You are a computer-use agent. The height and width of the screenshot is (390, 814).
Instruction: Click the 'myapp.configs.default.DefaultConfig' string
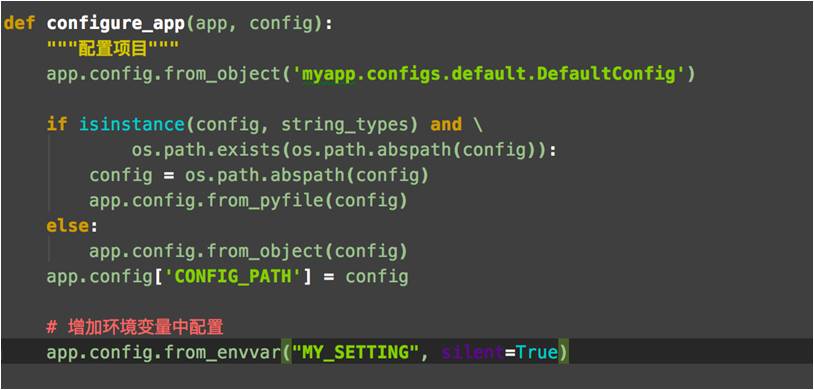tap(487, 74)
